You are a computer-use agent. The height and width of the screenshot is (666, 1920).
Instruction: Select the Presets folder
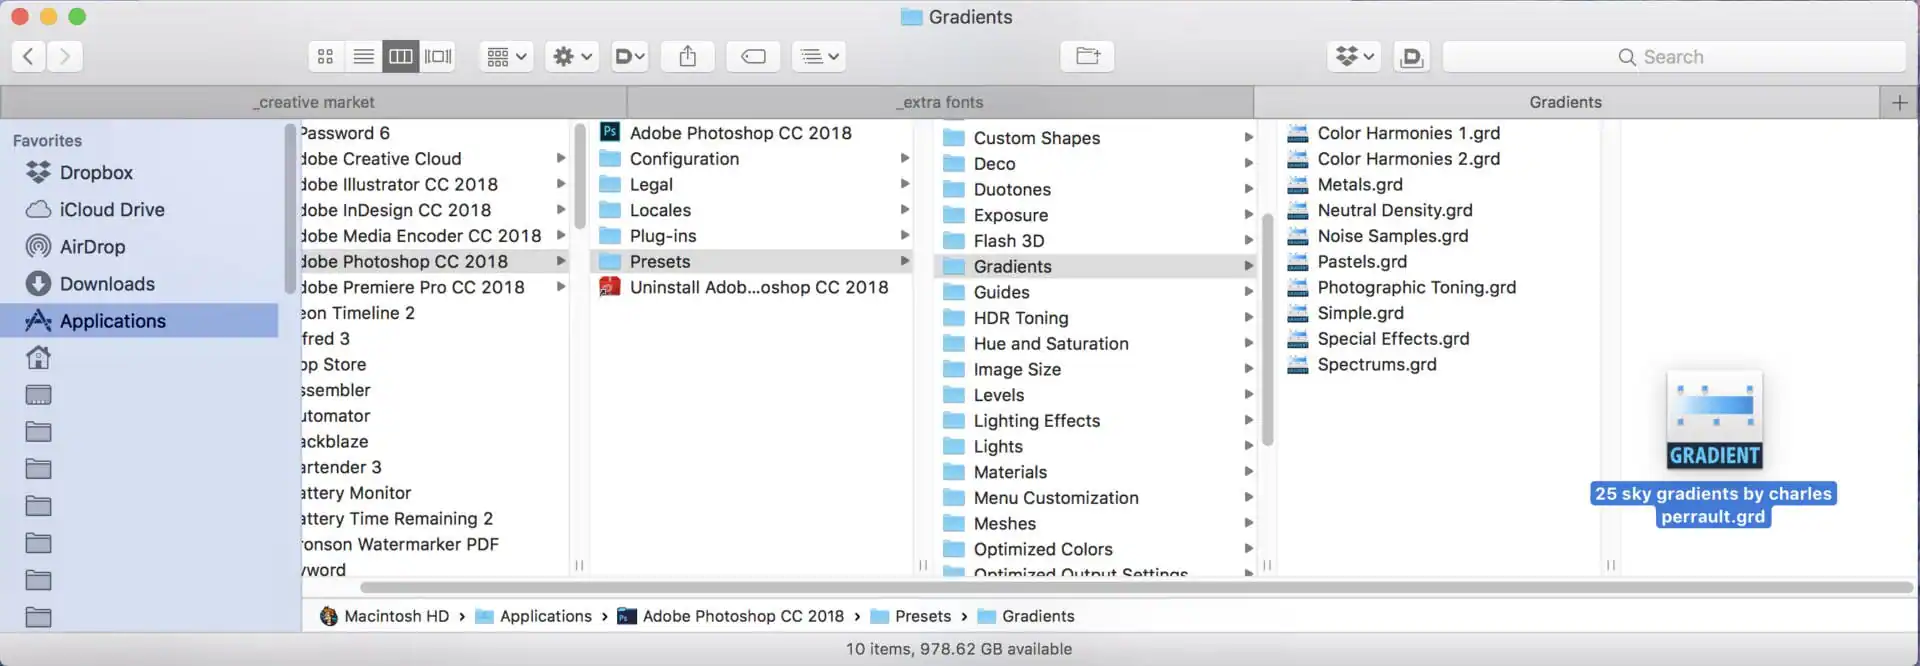750,261
